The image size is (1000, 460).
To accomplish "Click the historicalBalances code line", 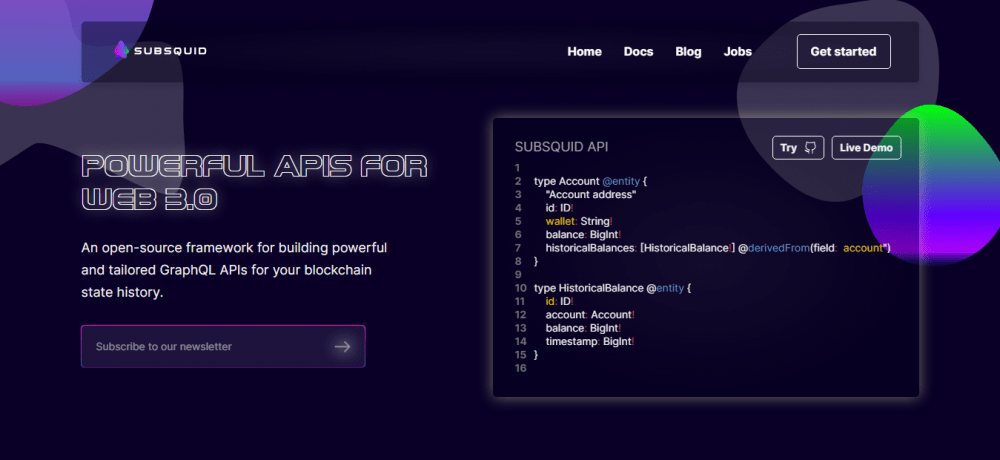I will click(x=717, y=248).
